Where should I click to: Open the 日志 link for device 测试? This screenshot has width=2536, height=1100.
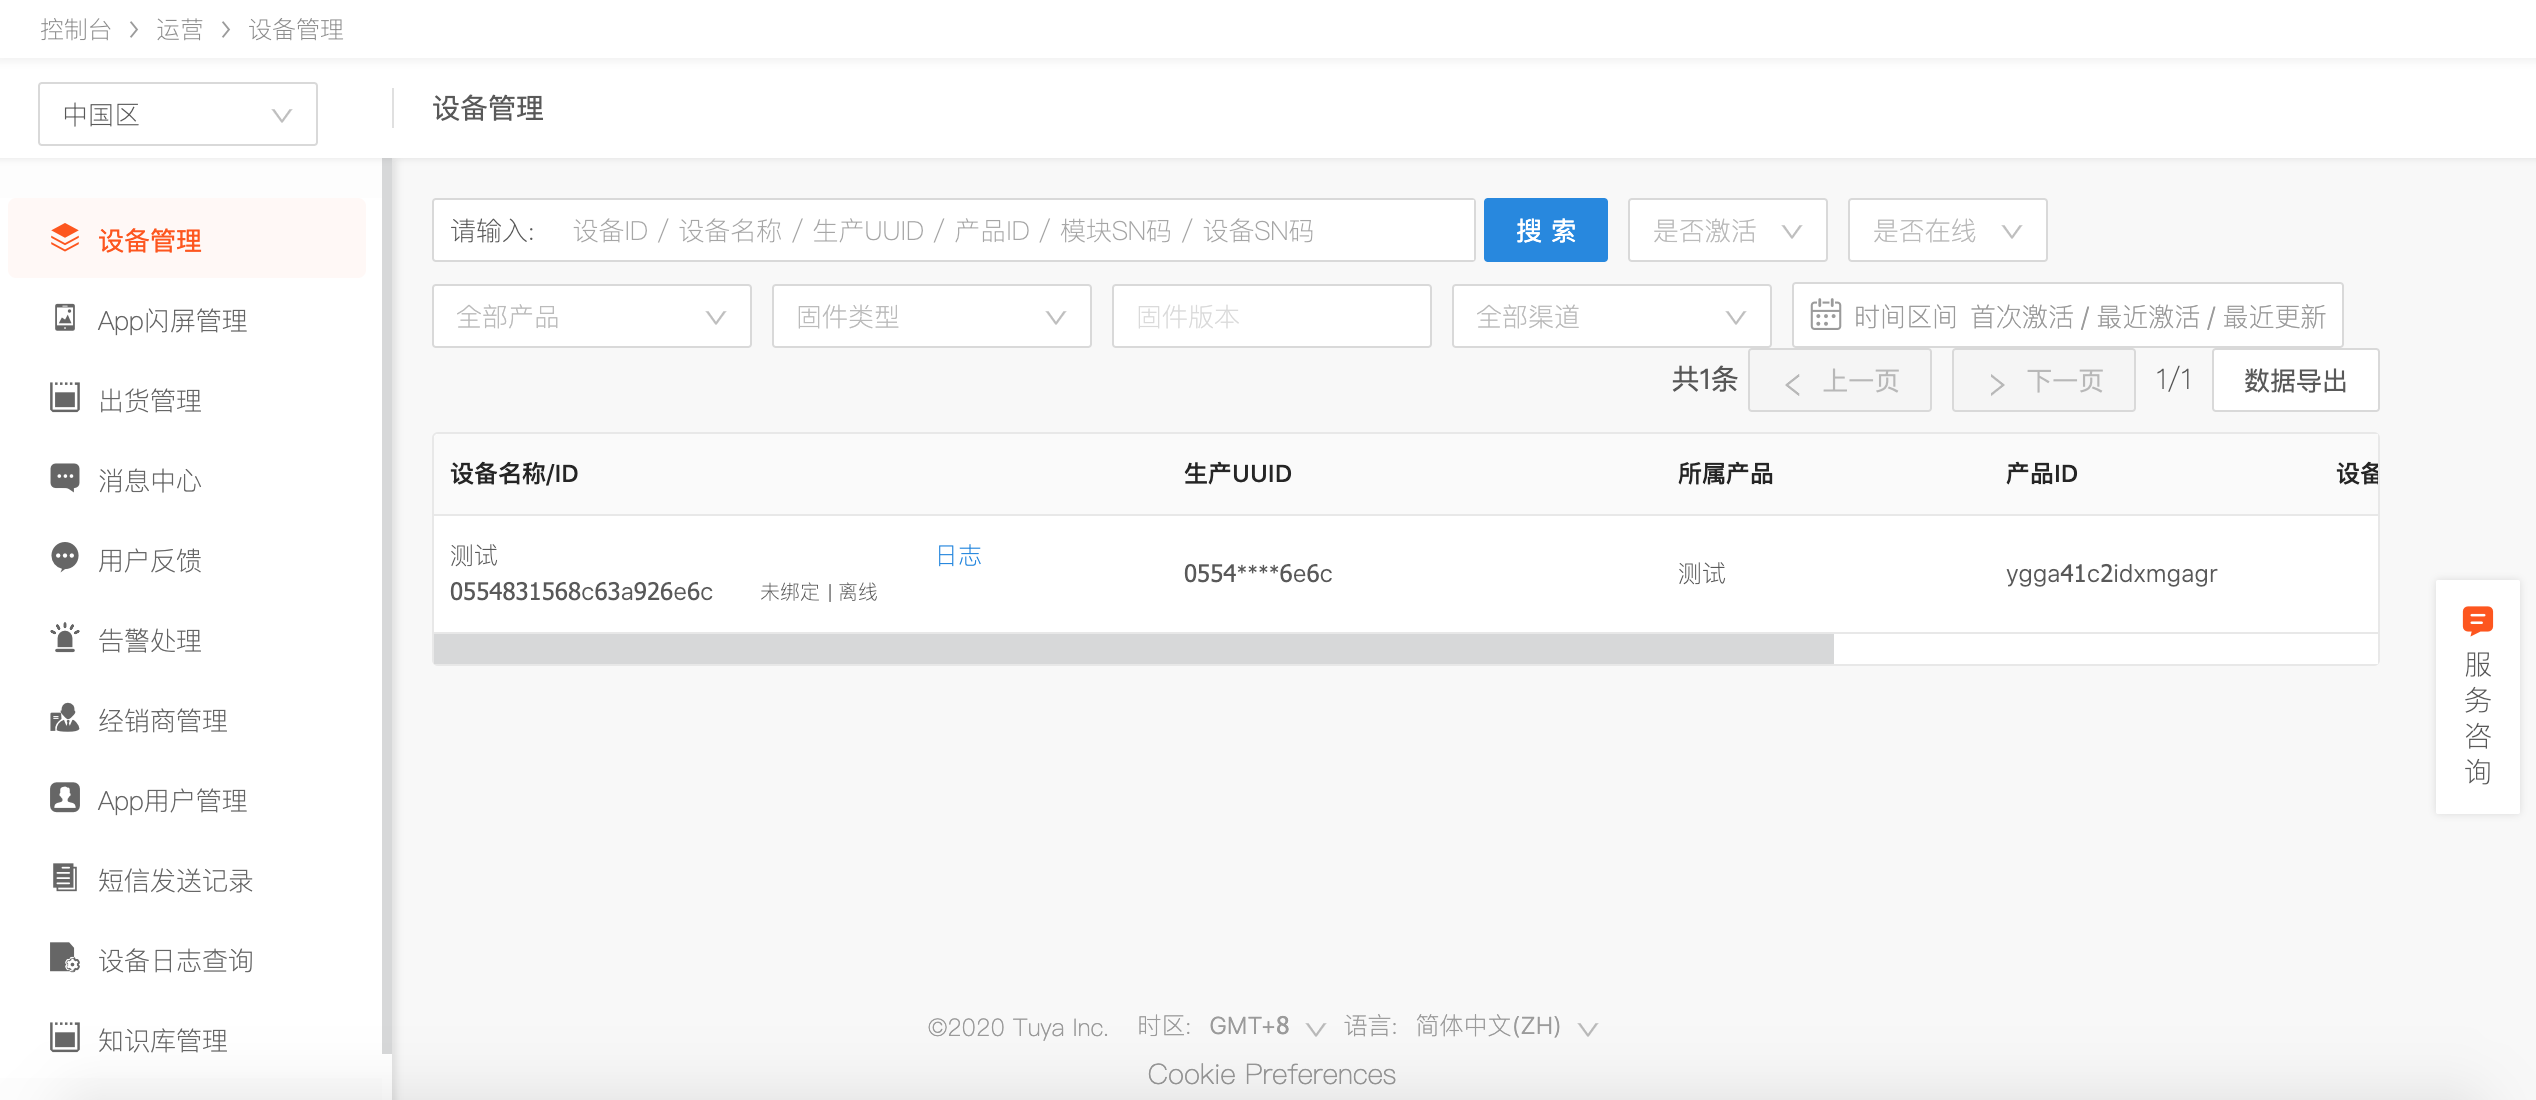pyautogui.click(x=959, y=555)
